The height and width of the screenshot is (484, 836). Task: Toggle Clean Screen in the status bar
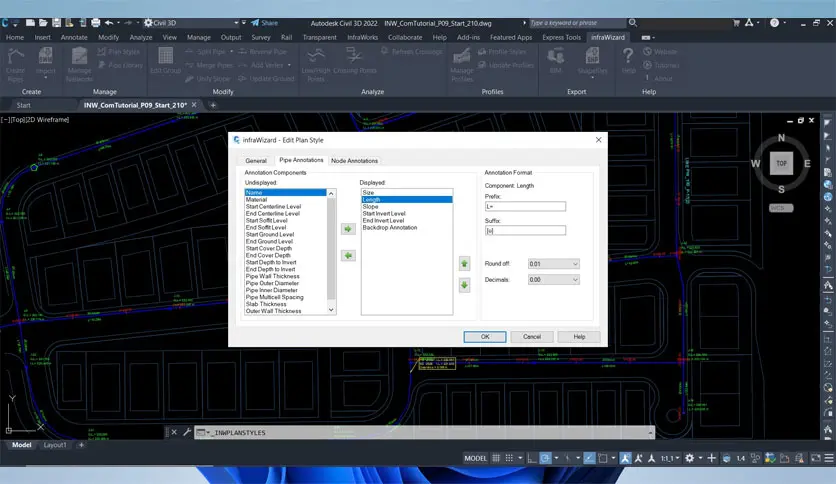[816, 458]
